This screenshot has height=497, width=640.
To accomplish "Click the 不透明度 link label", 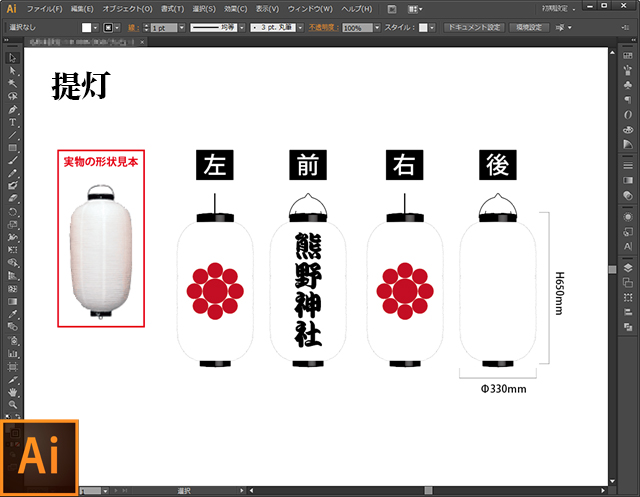I will 324,27.
